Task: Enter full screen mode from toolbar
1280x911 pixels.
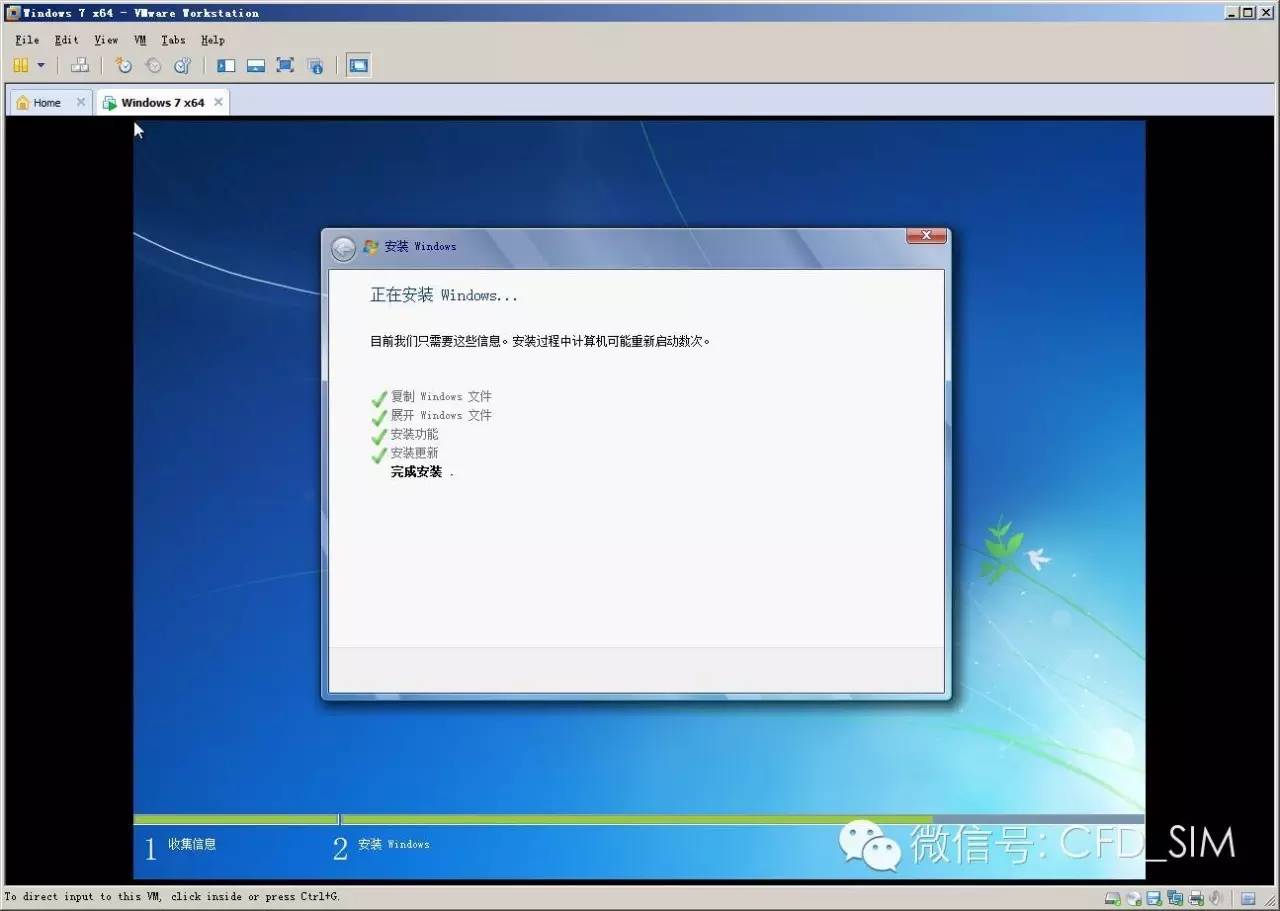Action: [285, 66]
